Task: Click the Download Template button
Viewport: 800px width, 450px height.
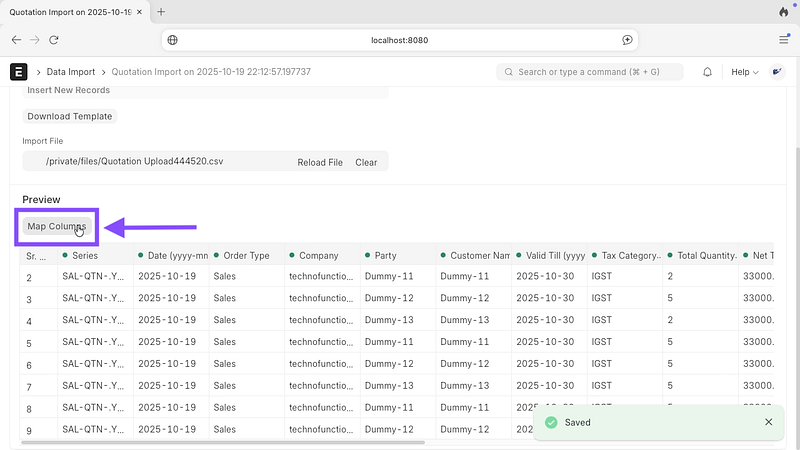Action: [x=69, y=116]
